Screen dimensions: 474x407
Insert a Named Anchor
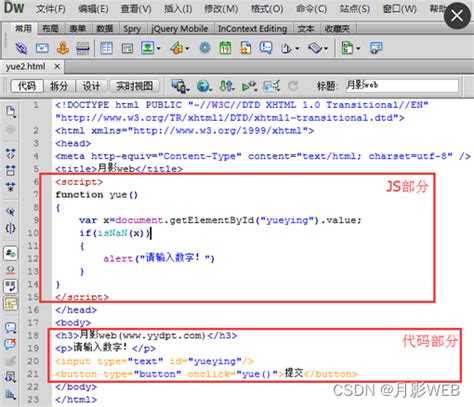(63, 48)
